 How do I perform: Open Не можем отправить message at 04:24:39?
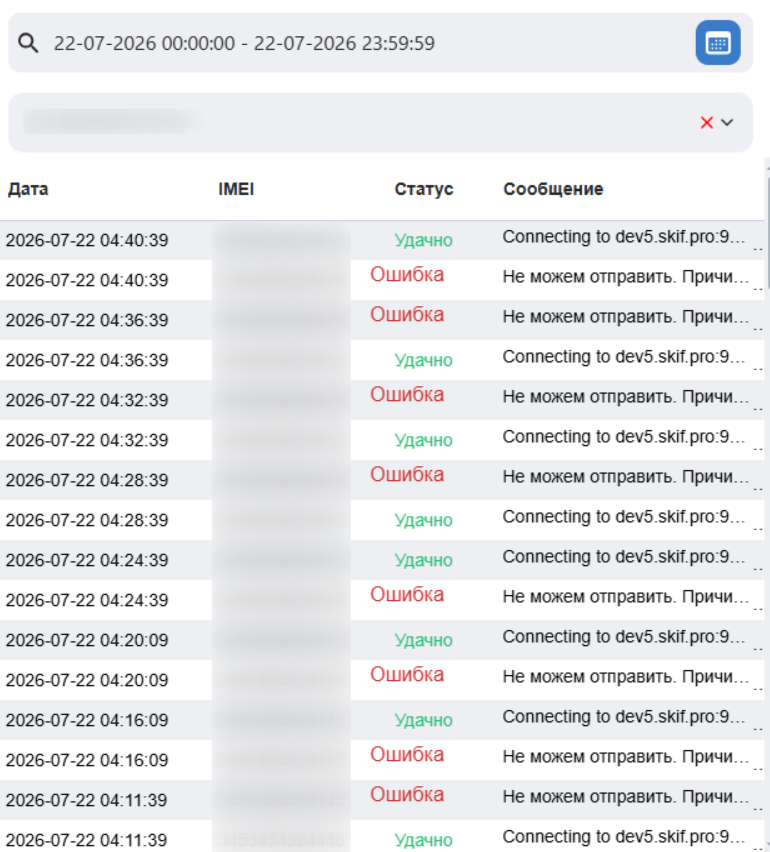coord(625,597)
